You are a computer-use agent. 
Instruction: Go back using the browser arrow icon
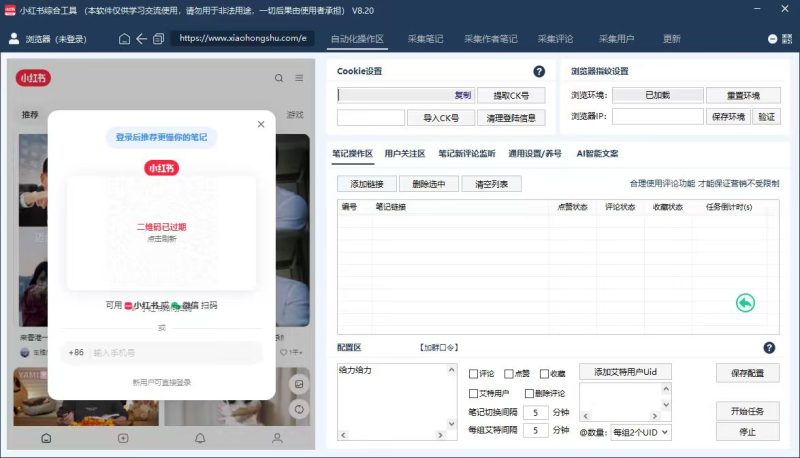[x=141, y=39]
